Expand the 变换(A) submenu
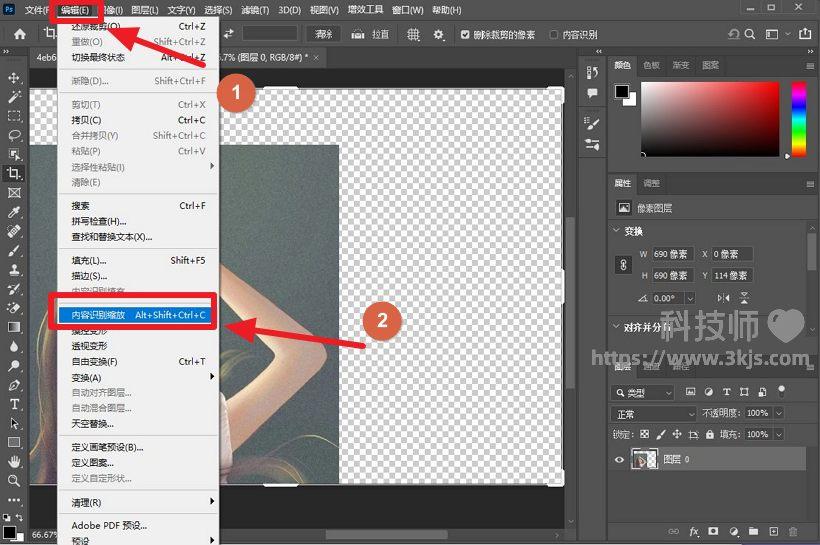Screen dimensions: 820x545 tap(139, 377)
